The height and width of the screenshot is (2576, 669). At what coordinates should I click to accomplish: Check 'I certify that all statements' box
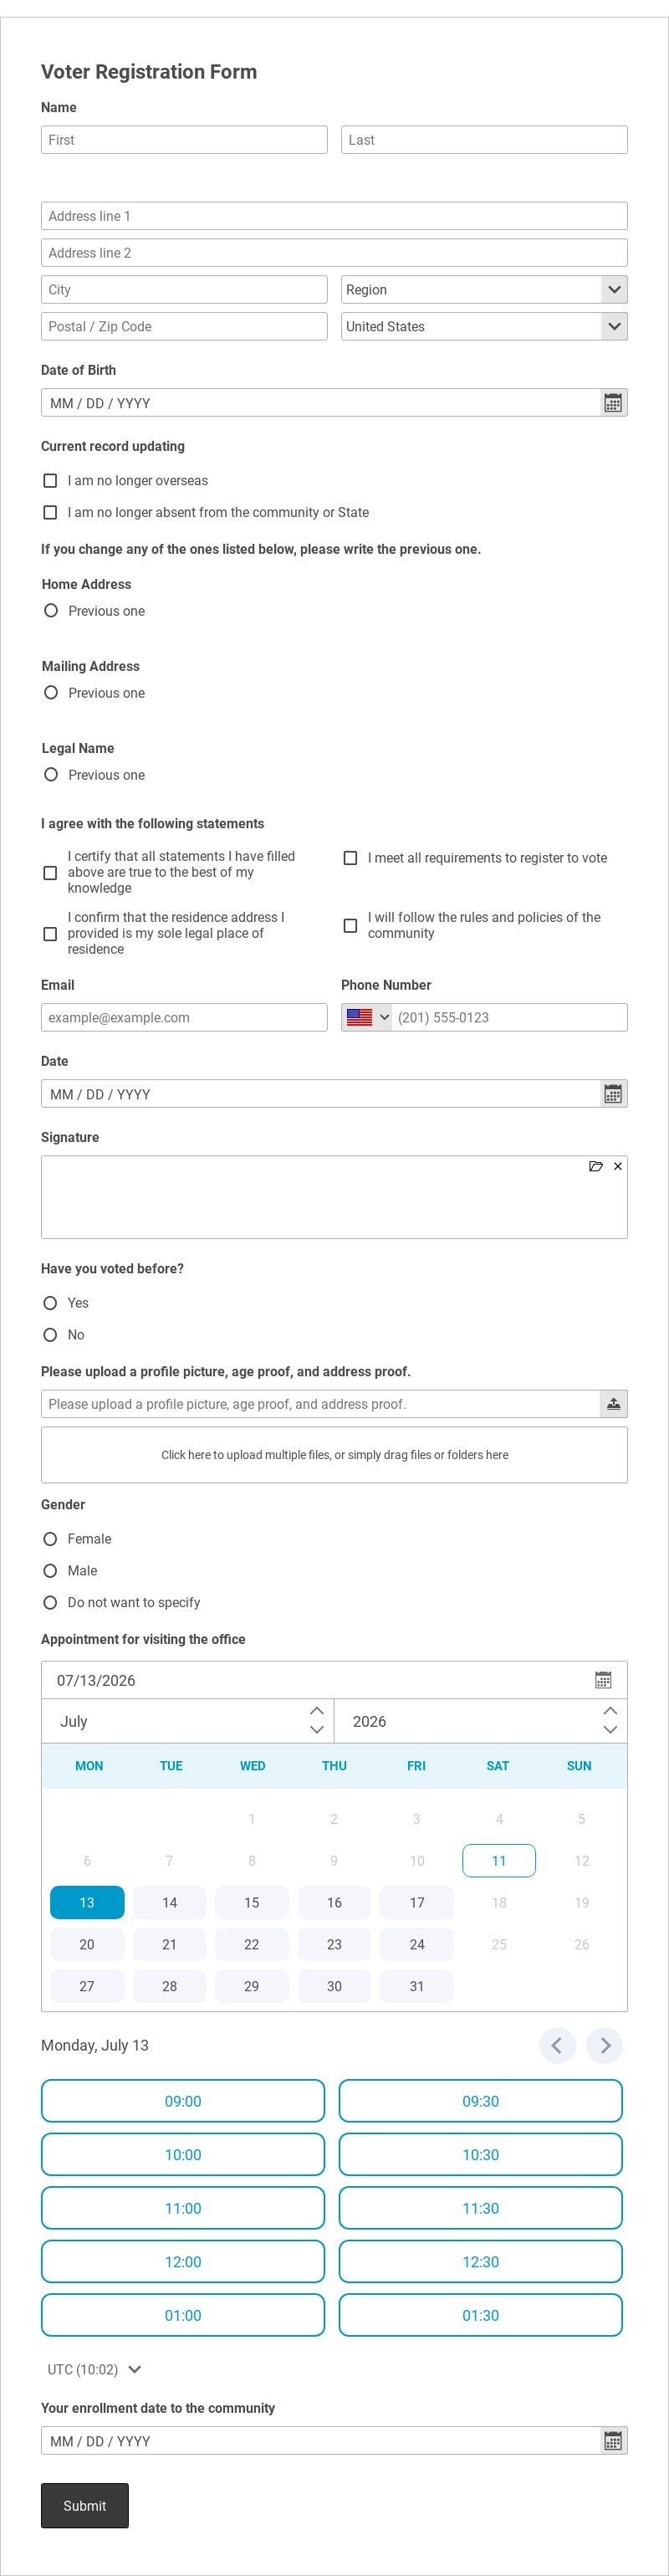click(50, 873)
